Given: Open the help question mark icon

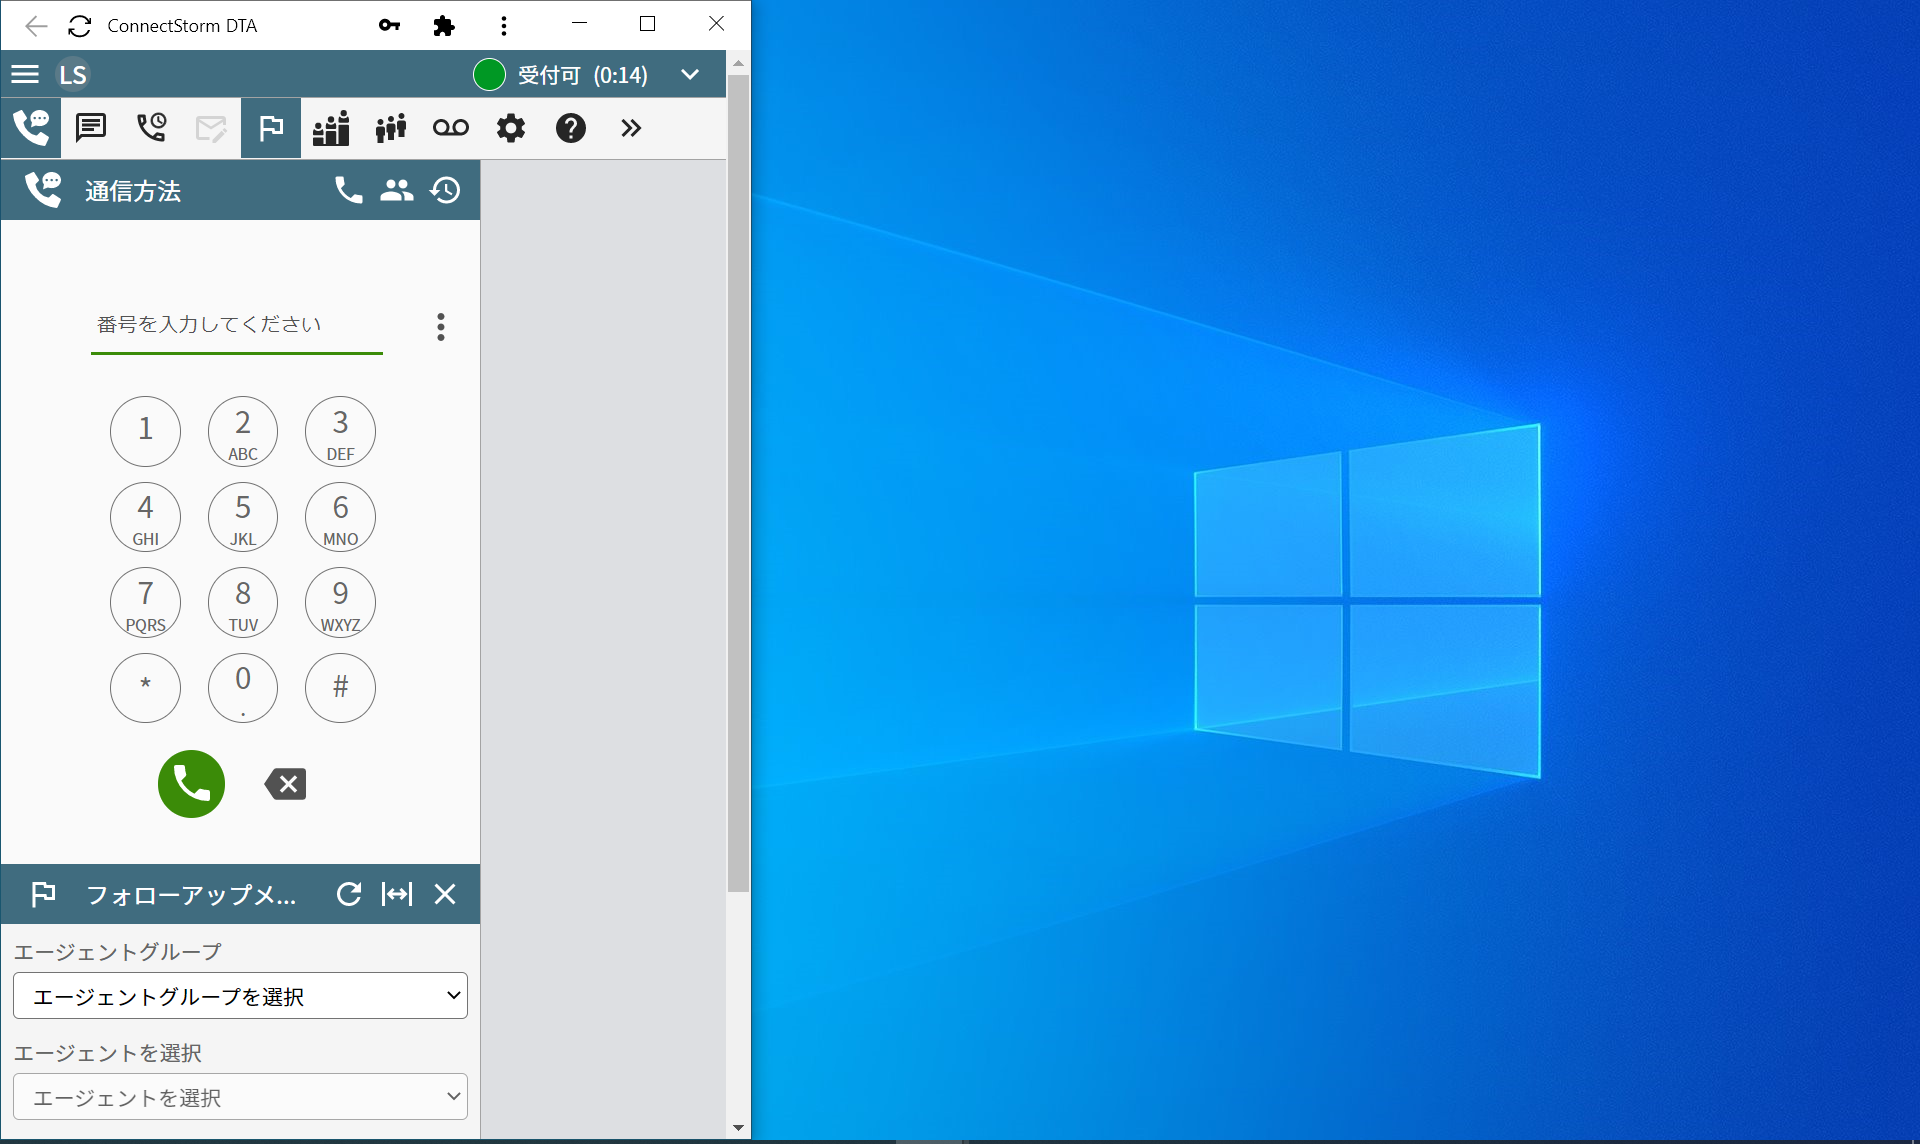Looking at the screenshot, I should click(571, 128).
